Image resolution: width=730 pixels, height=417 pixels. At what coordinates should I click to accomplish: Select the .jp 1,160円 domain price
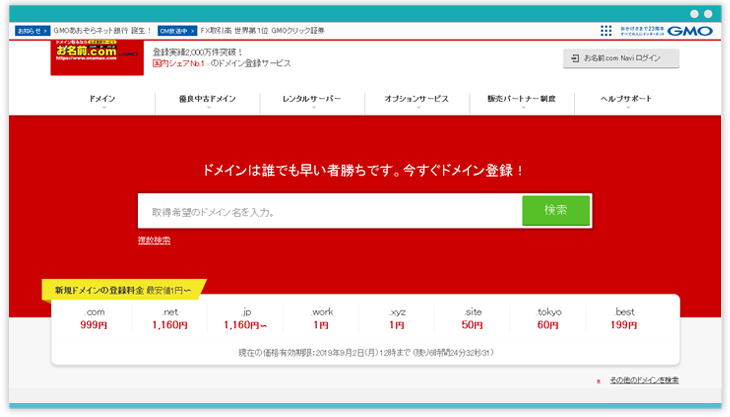point(245,318)
